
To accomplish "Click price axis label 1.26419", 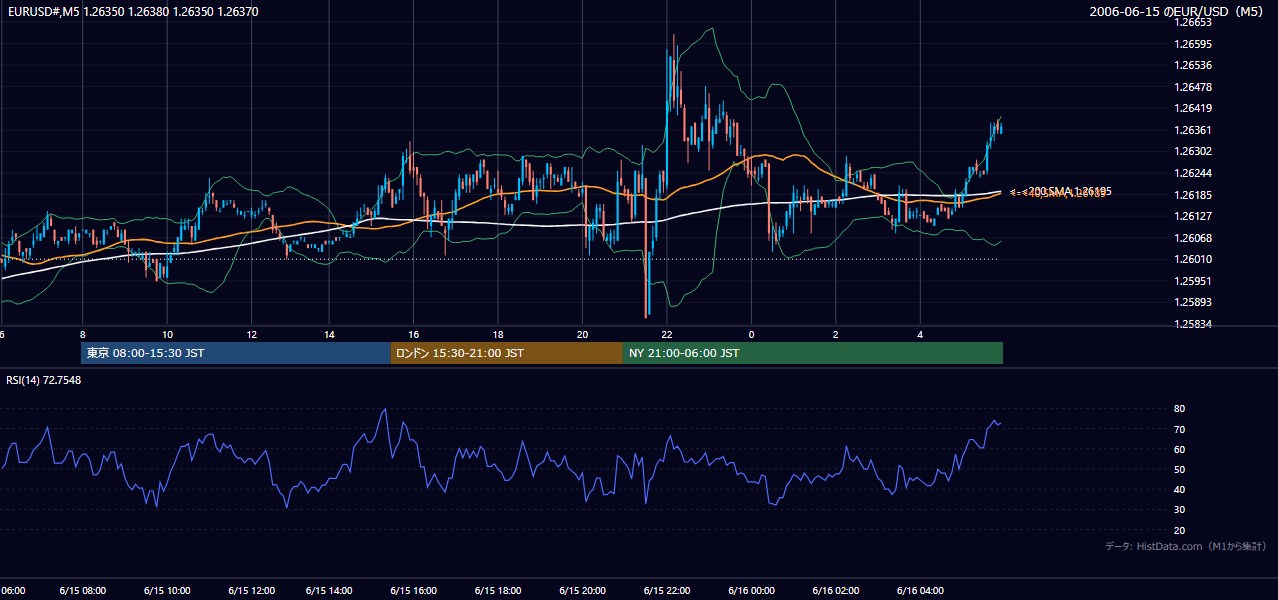I will point(1194,108).
